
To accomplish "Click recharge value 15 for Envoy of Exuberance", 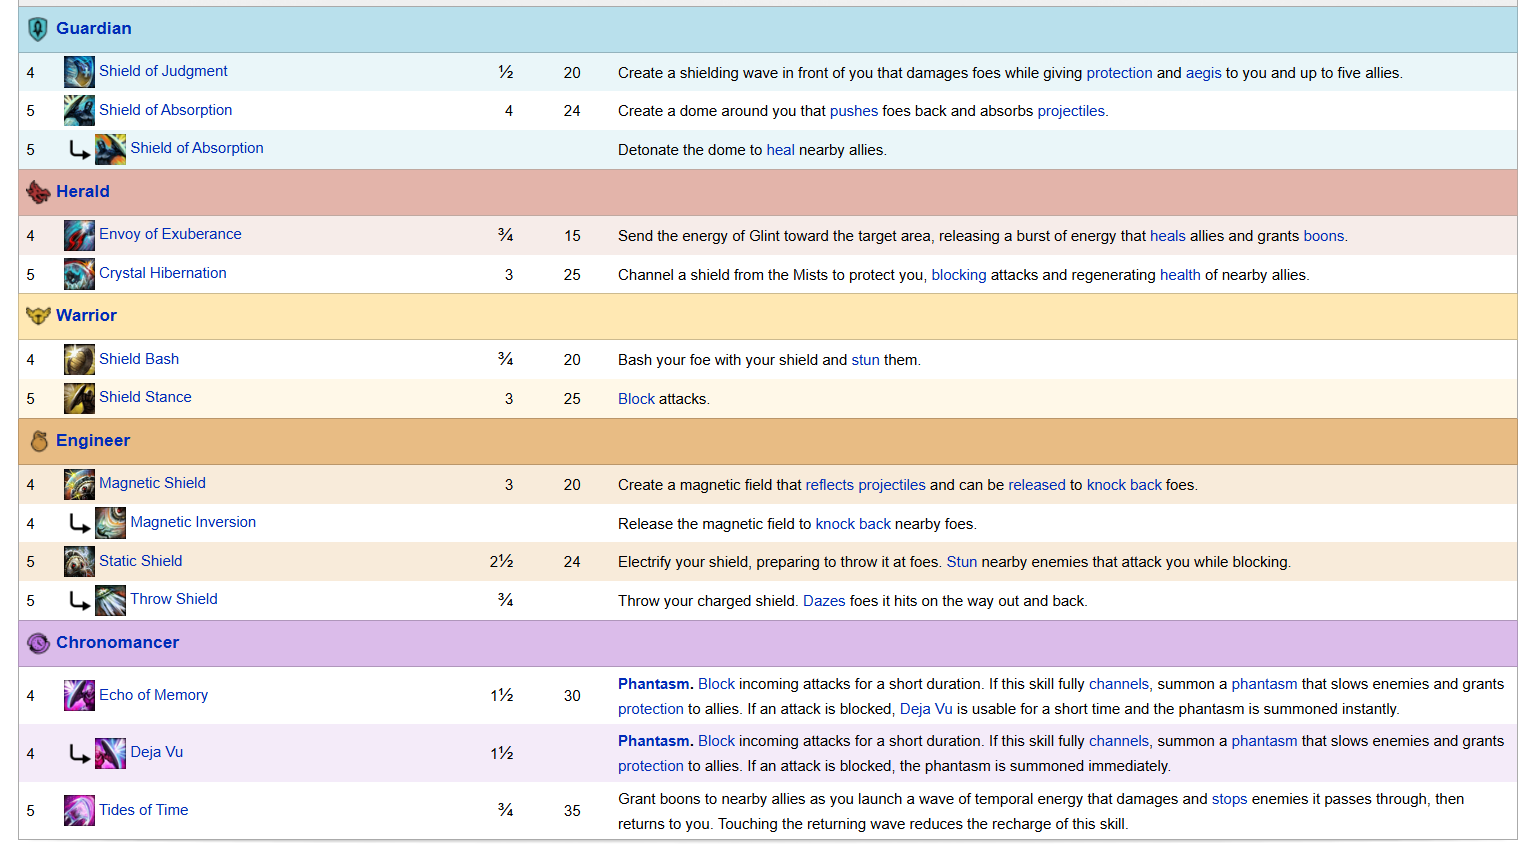I will pos(572,236).
